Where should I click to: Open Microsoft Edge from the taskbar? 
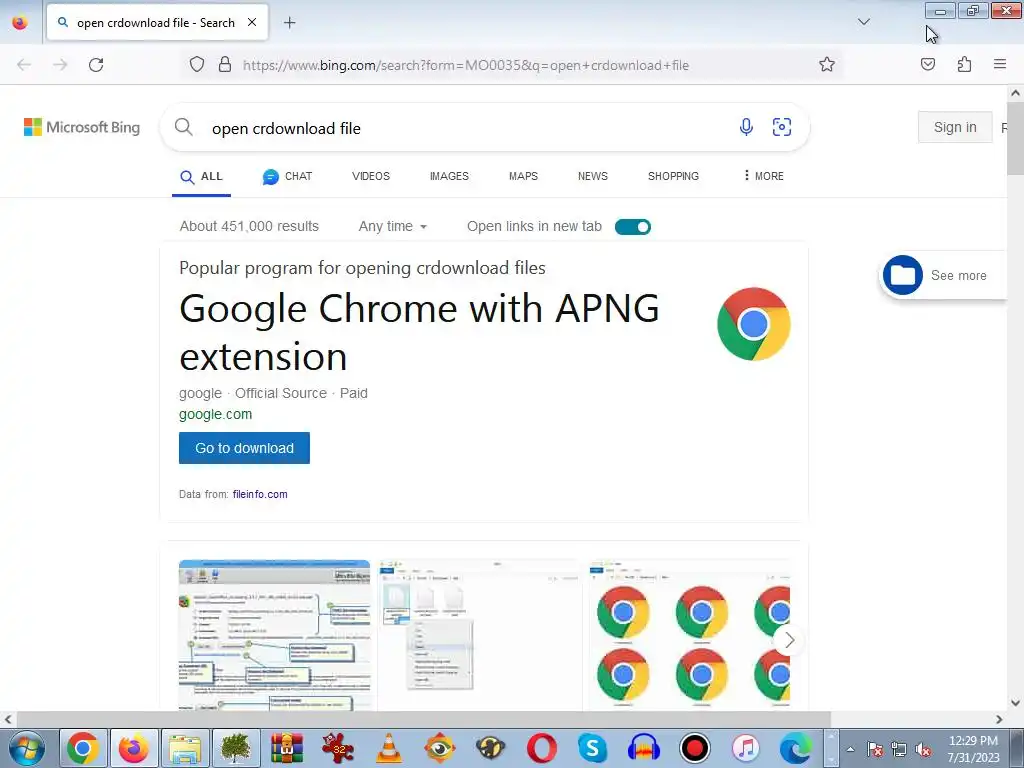pyautogui.click(x=796, y=748)
